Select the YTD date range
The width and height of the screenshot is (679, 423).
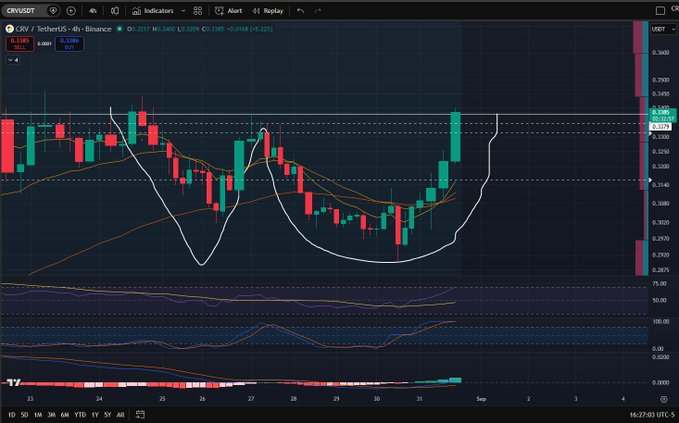point(80,415)
